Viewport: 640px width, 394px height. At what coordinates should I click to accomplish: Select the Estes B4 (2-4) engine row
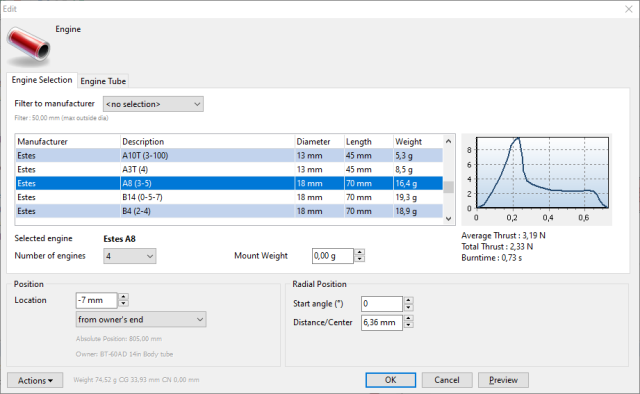(229, 211)
